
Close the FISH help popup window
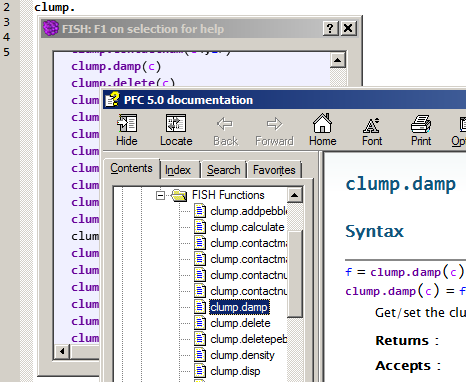tap(348, 28)
